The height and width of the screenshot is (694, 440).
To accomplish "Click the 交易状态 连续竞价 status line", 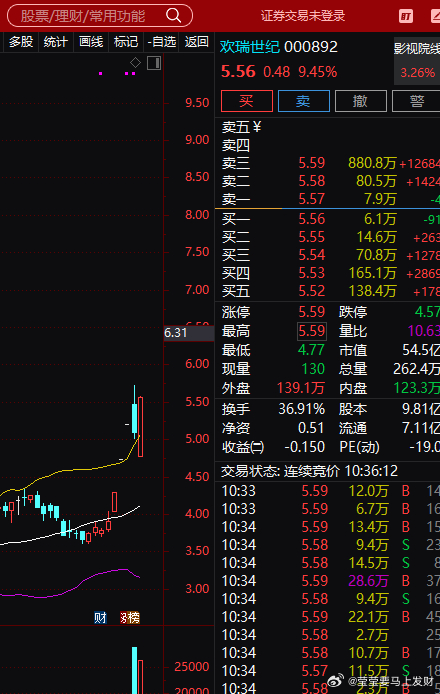I will pyautogui.click(x=309, y=471).
